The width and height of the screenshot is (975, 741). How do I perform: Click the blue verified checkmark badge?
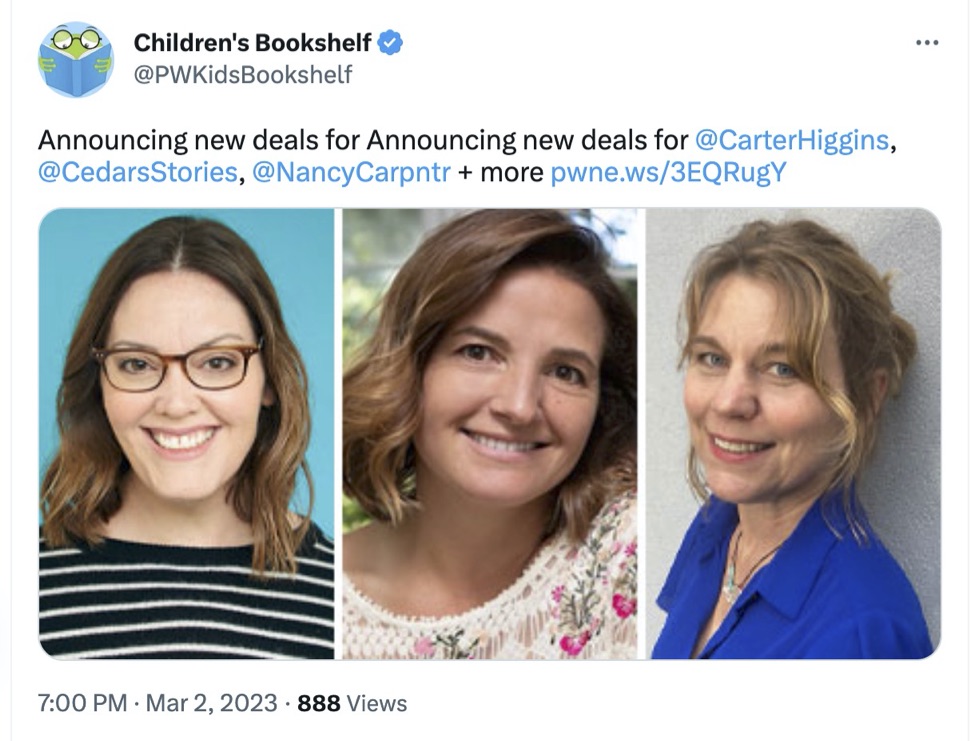click(x=391, y=43)
